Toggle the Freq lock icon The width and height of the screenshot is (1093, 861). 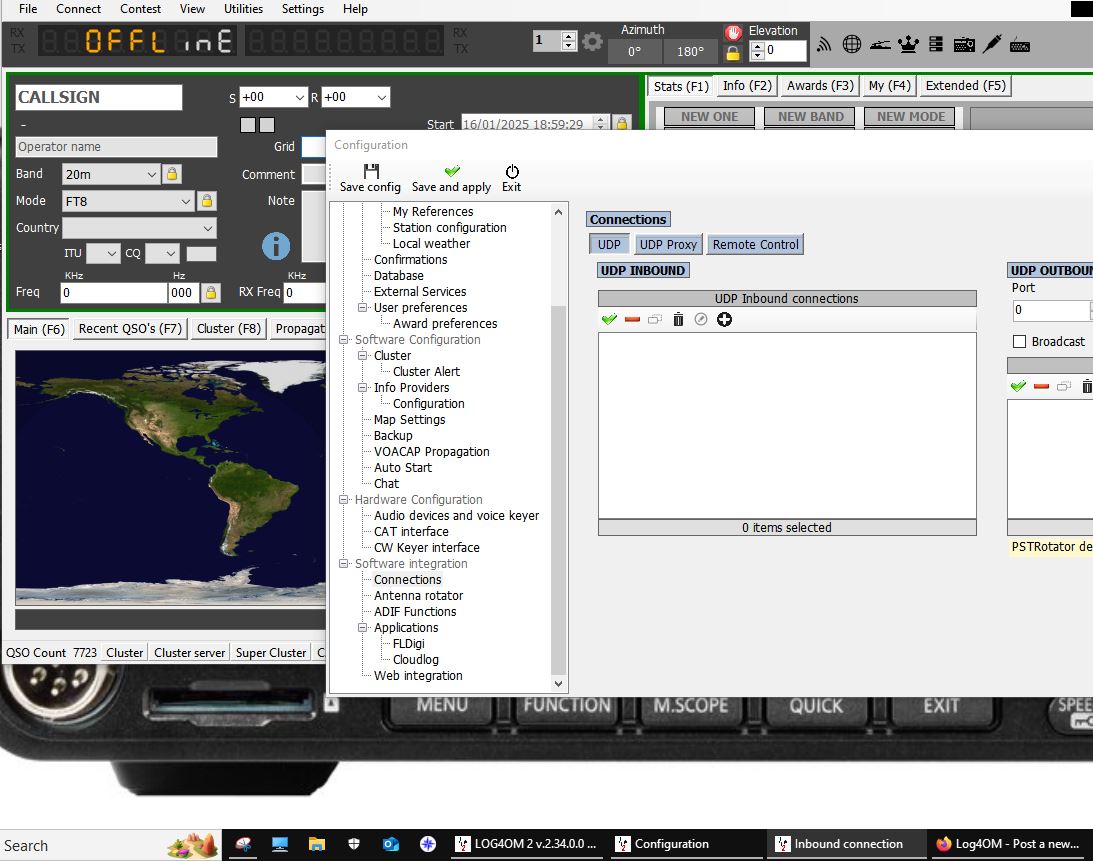tap(211, 292)
